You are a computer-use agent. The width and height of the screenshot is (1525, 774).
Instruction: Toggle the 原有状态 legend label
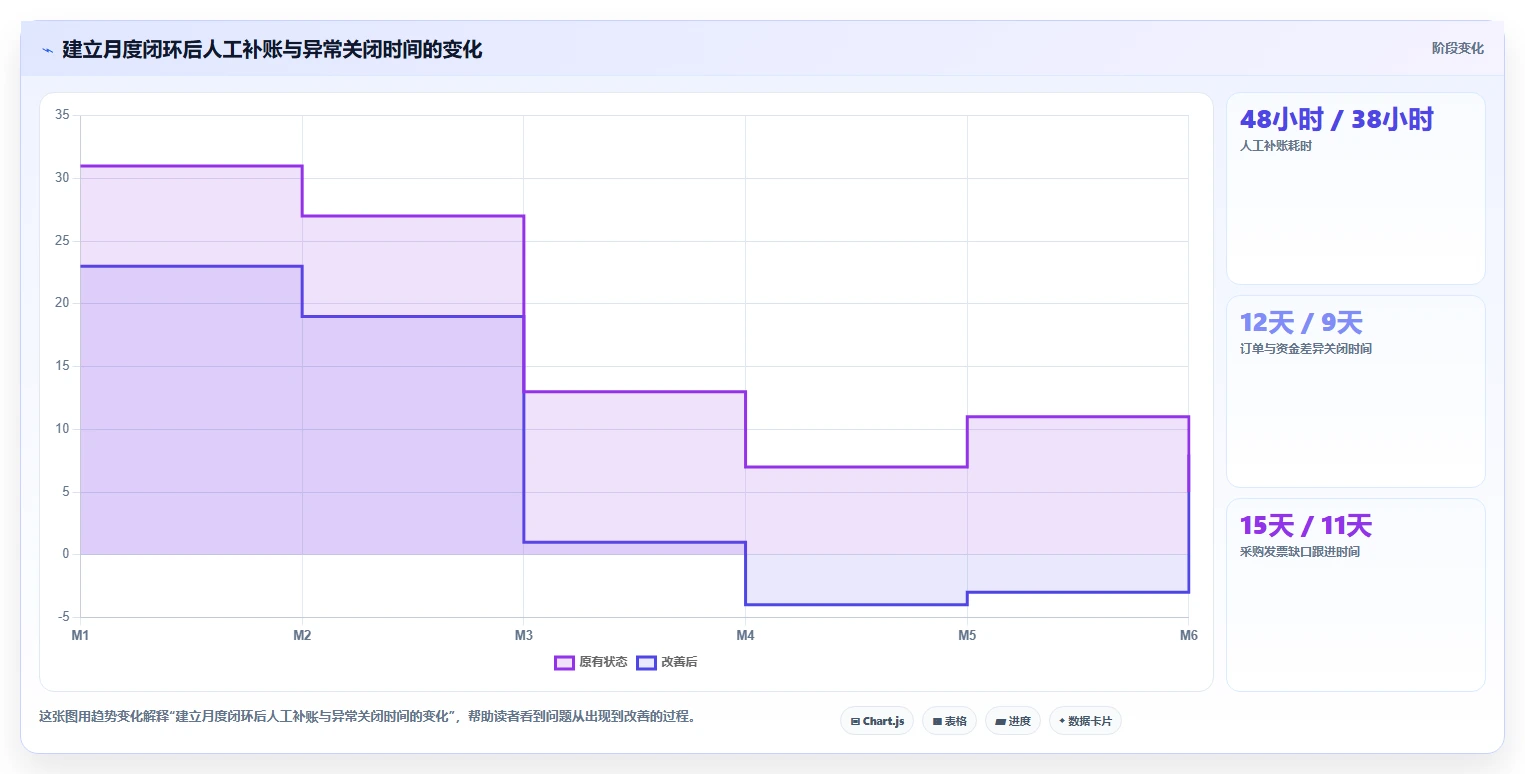pyautogui.click(x=603, y=663)
